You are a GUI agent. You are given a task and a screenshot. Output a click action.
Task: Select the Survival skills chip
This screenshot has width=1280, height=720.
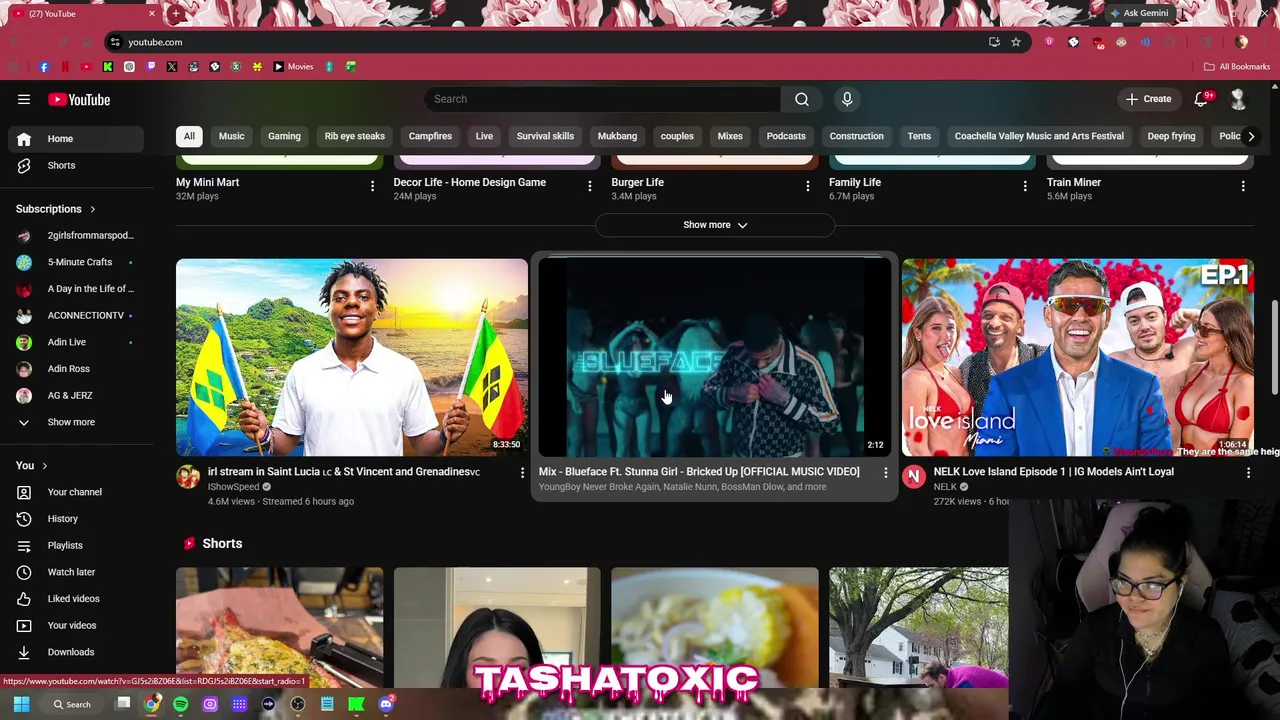tap(545, 136)
